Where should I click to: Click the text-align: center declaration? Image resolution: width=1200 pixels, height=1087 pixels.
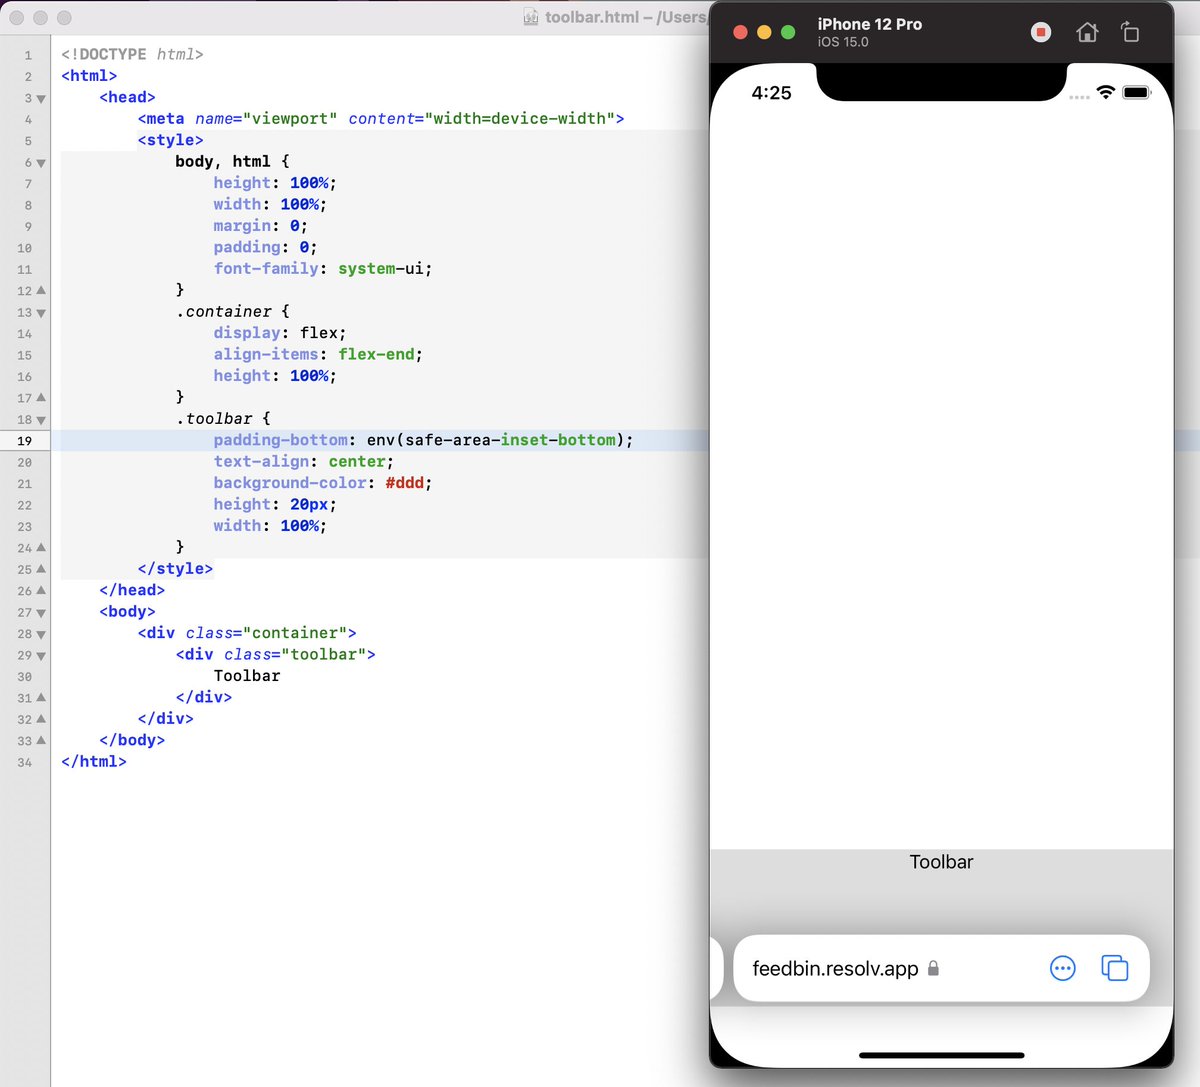pos(304,461)
